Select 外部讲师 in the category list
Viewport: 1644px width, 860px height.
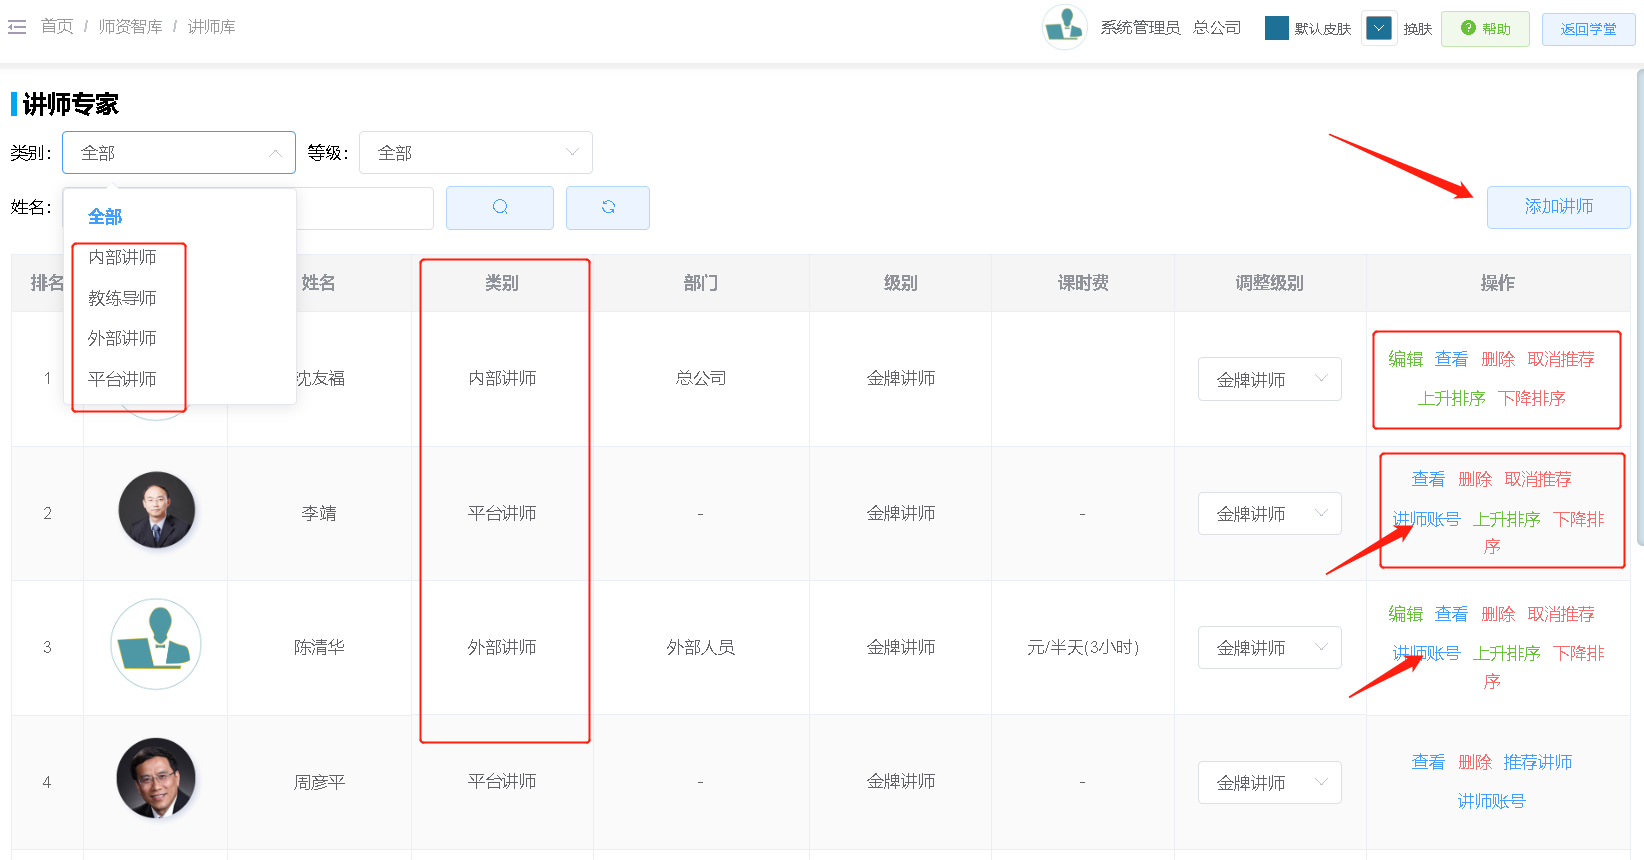122,338
